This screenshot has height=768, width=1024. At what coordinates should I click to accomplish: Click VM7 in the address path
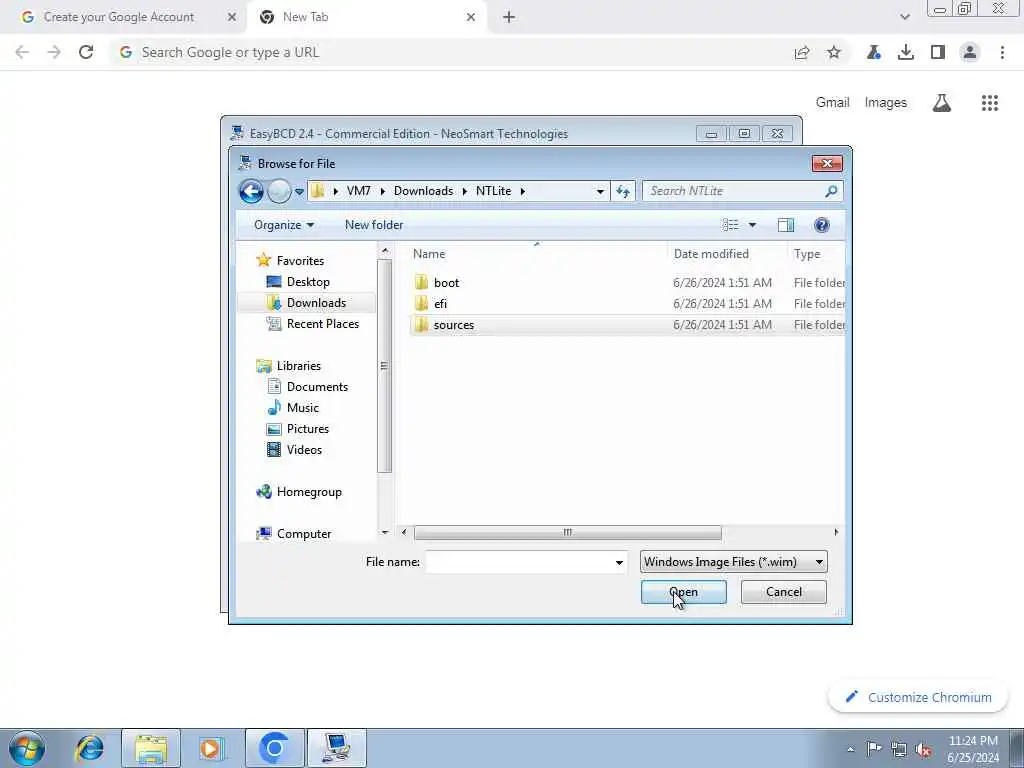(x=359, y=191)
